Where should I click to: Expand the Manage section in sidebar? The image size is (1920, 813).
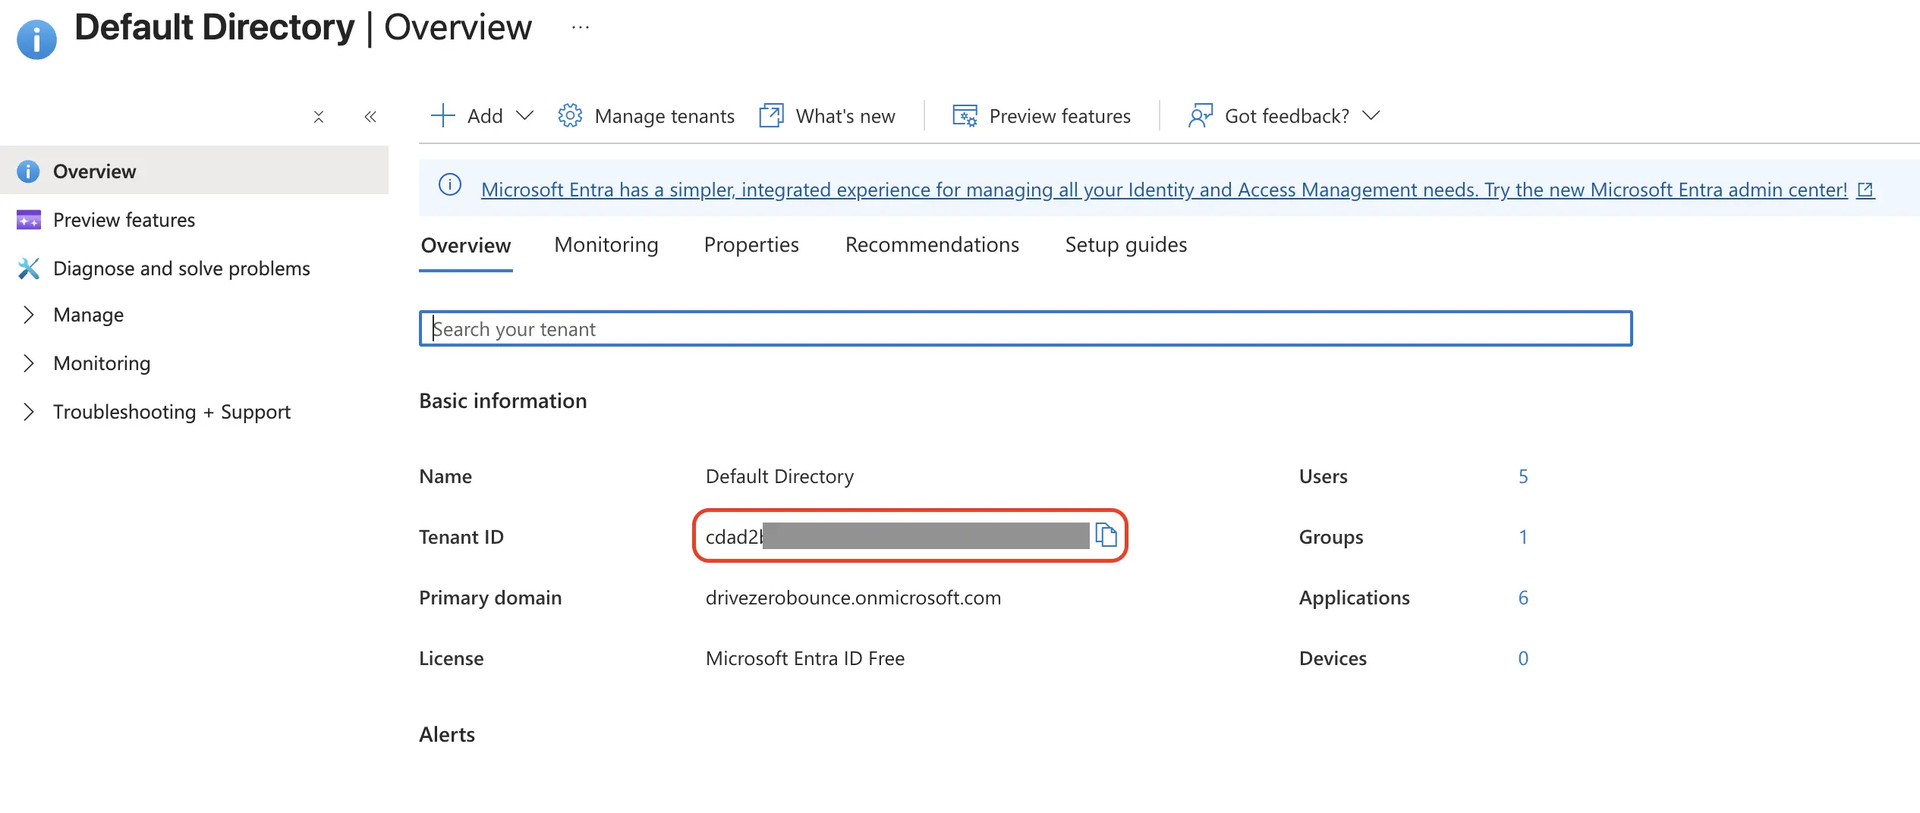[29, 315]
